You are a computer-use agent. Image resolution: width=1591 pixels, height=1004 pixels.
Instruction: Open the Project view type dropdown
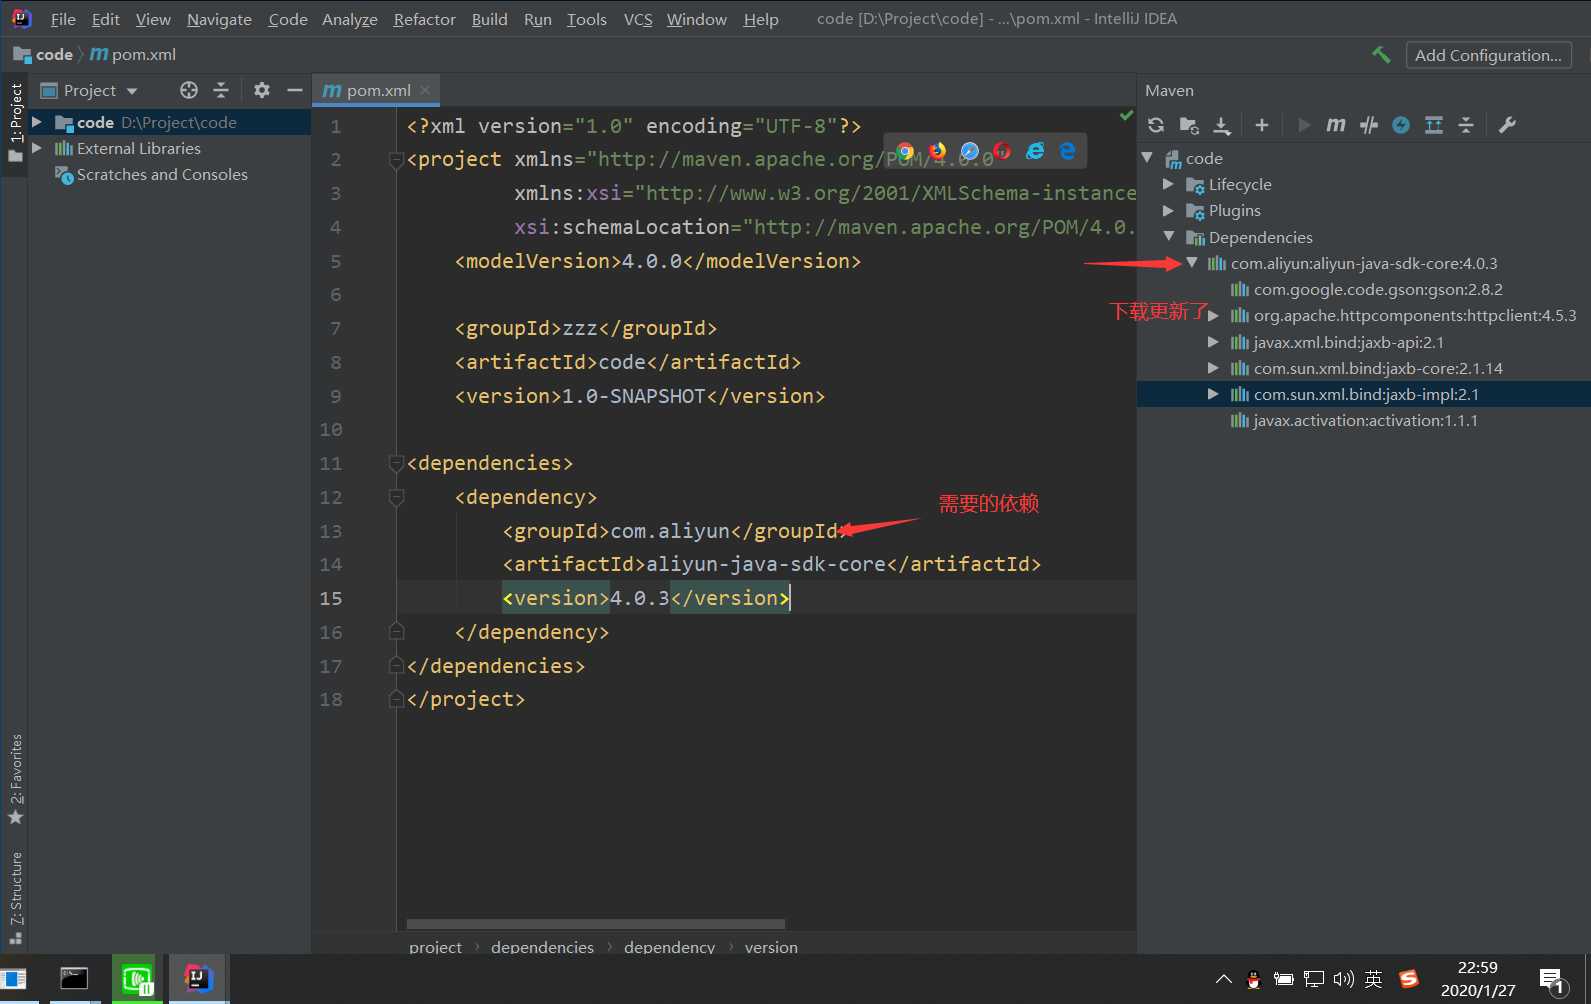pyautogui.click(x=131, y=91)
